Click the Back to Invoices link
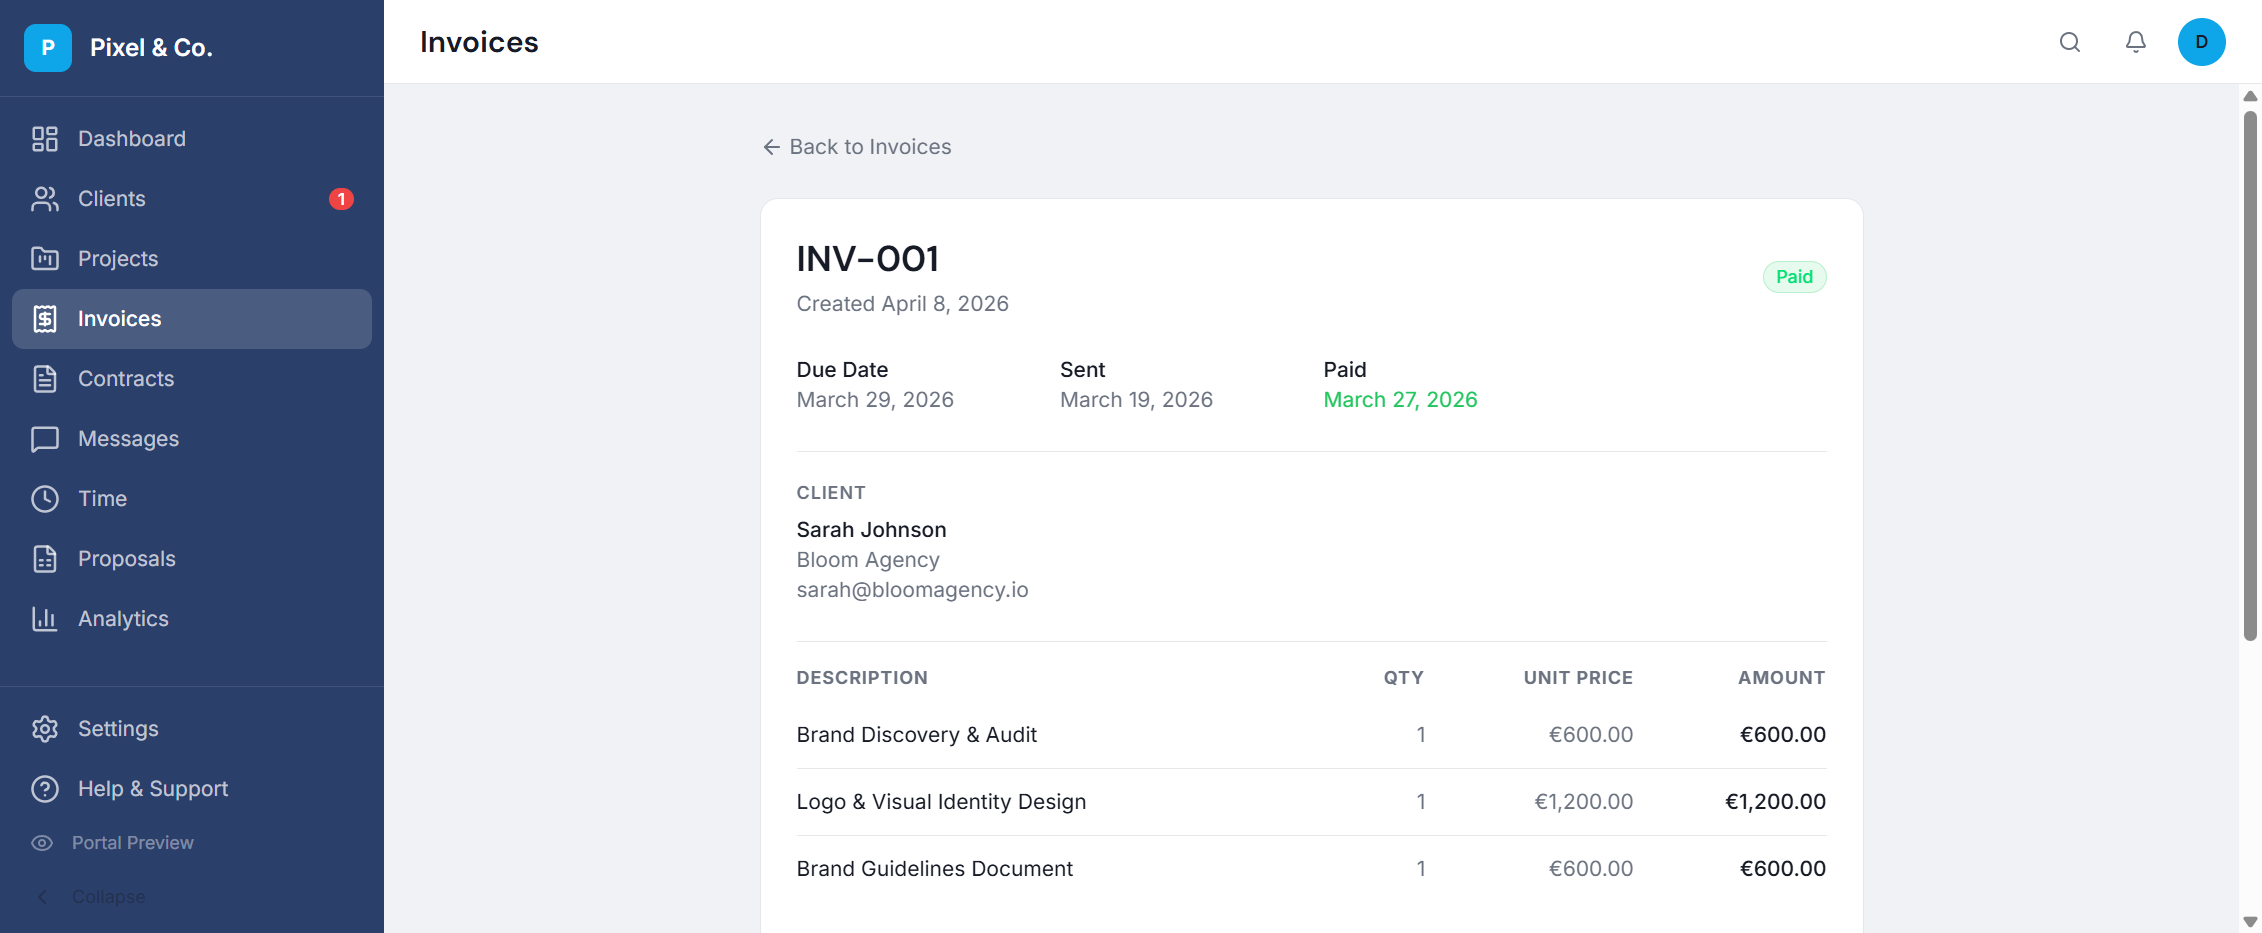 pos(857,147)
